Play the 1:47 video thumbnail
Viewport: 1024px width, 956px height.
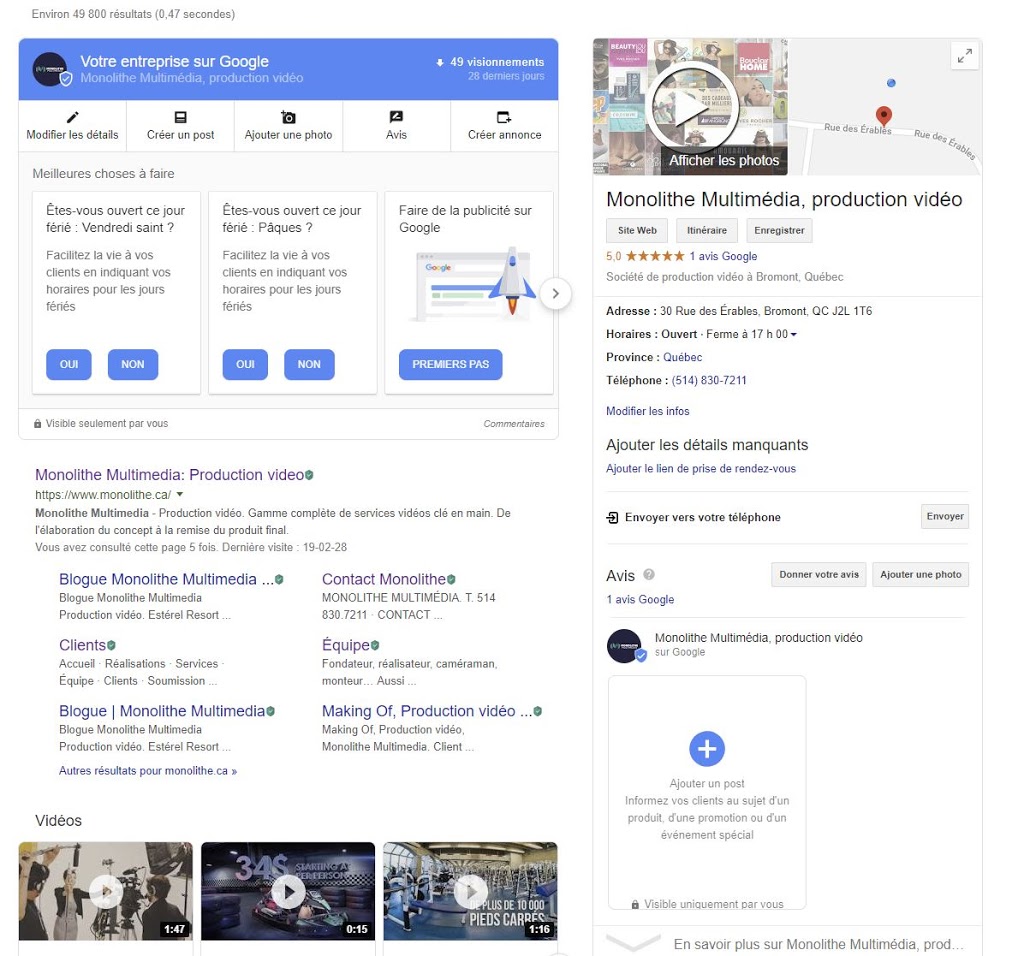click(x=106, y=891)
